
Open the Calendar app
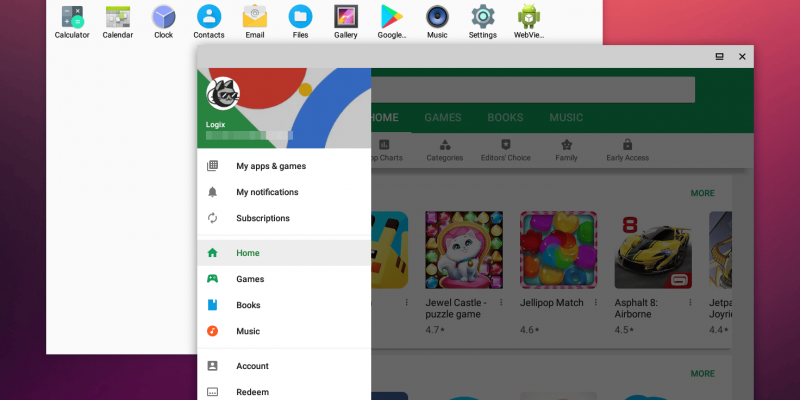click(x=118, y=21)
